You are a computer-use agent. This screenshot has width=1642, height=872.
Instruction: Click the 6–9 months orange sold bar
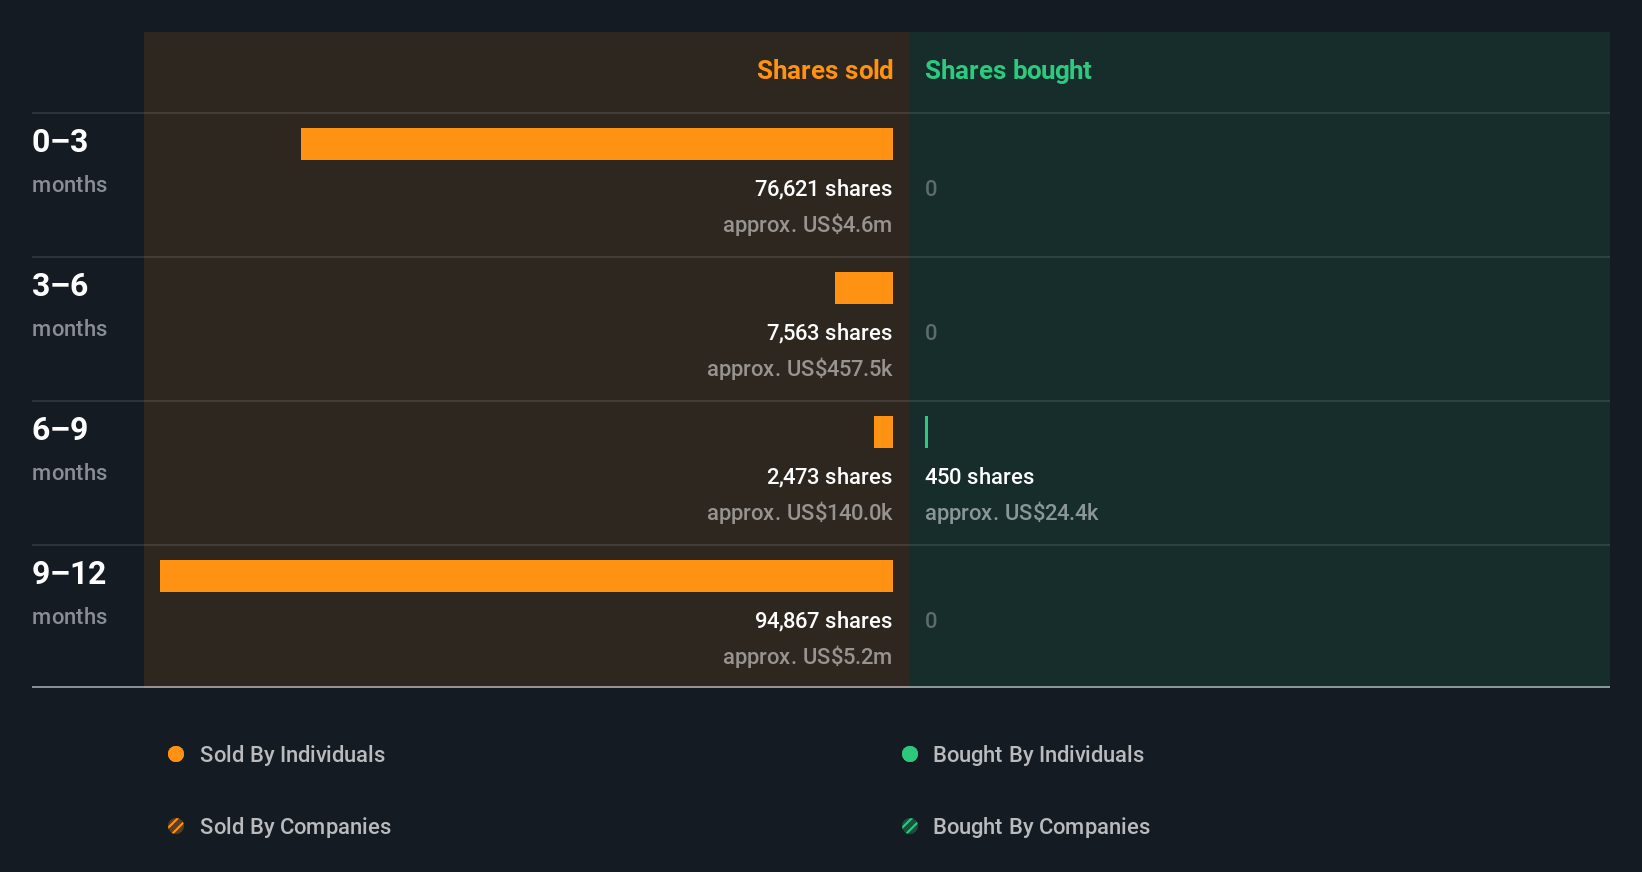pos(883,432)
